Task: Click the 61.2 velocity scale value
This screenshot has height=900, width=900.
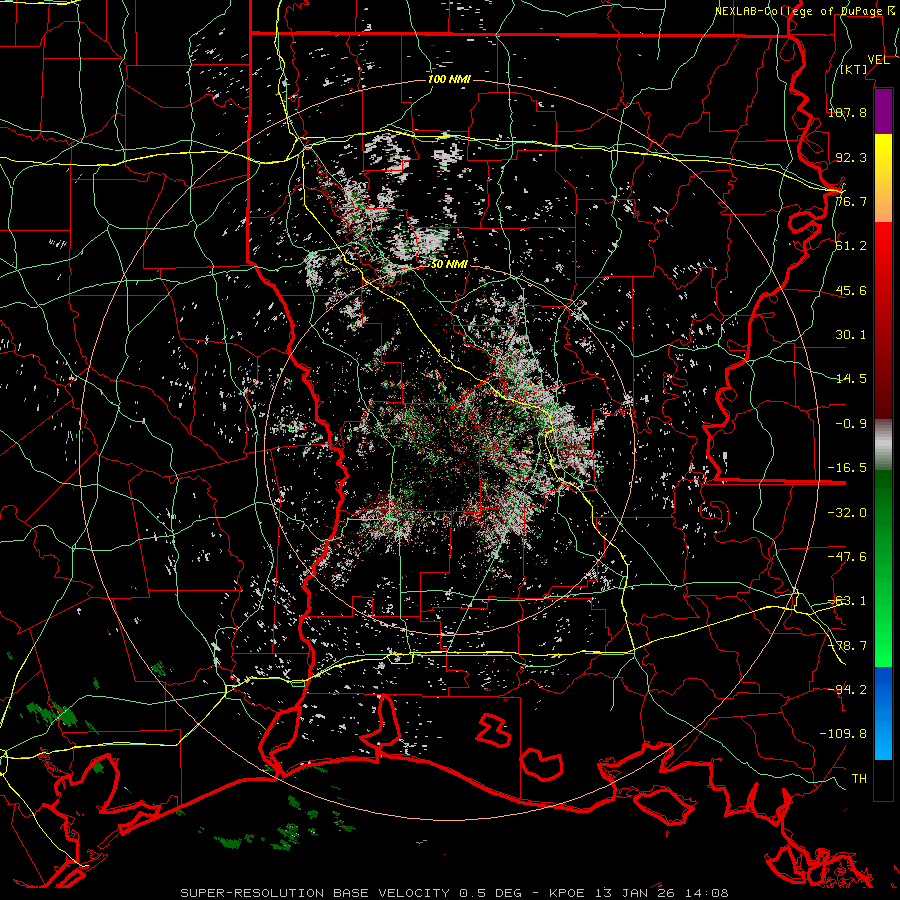Action: 851,246
